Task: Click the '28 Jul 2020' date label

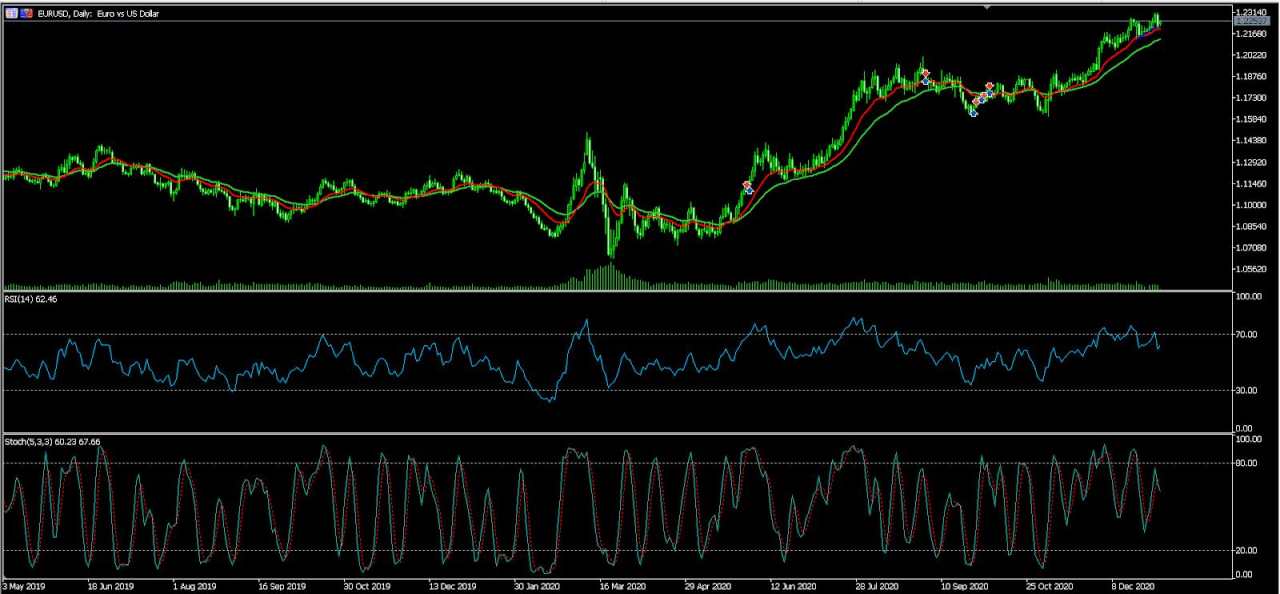Action: click(x=879, y=586)
